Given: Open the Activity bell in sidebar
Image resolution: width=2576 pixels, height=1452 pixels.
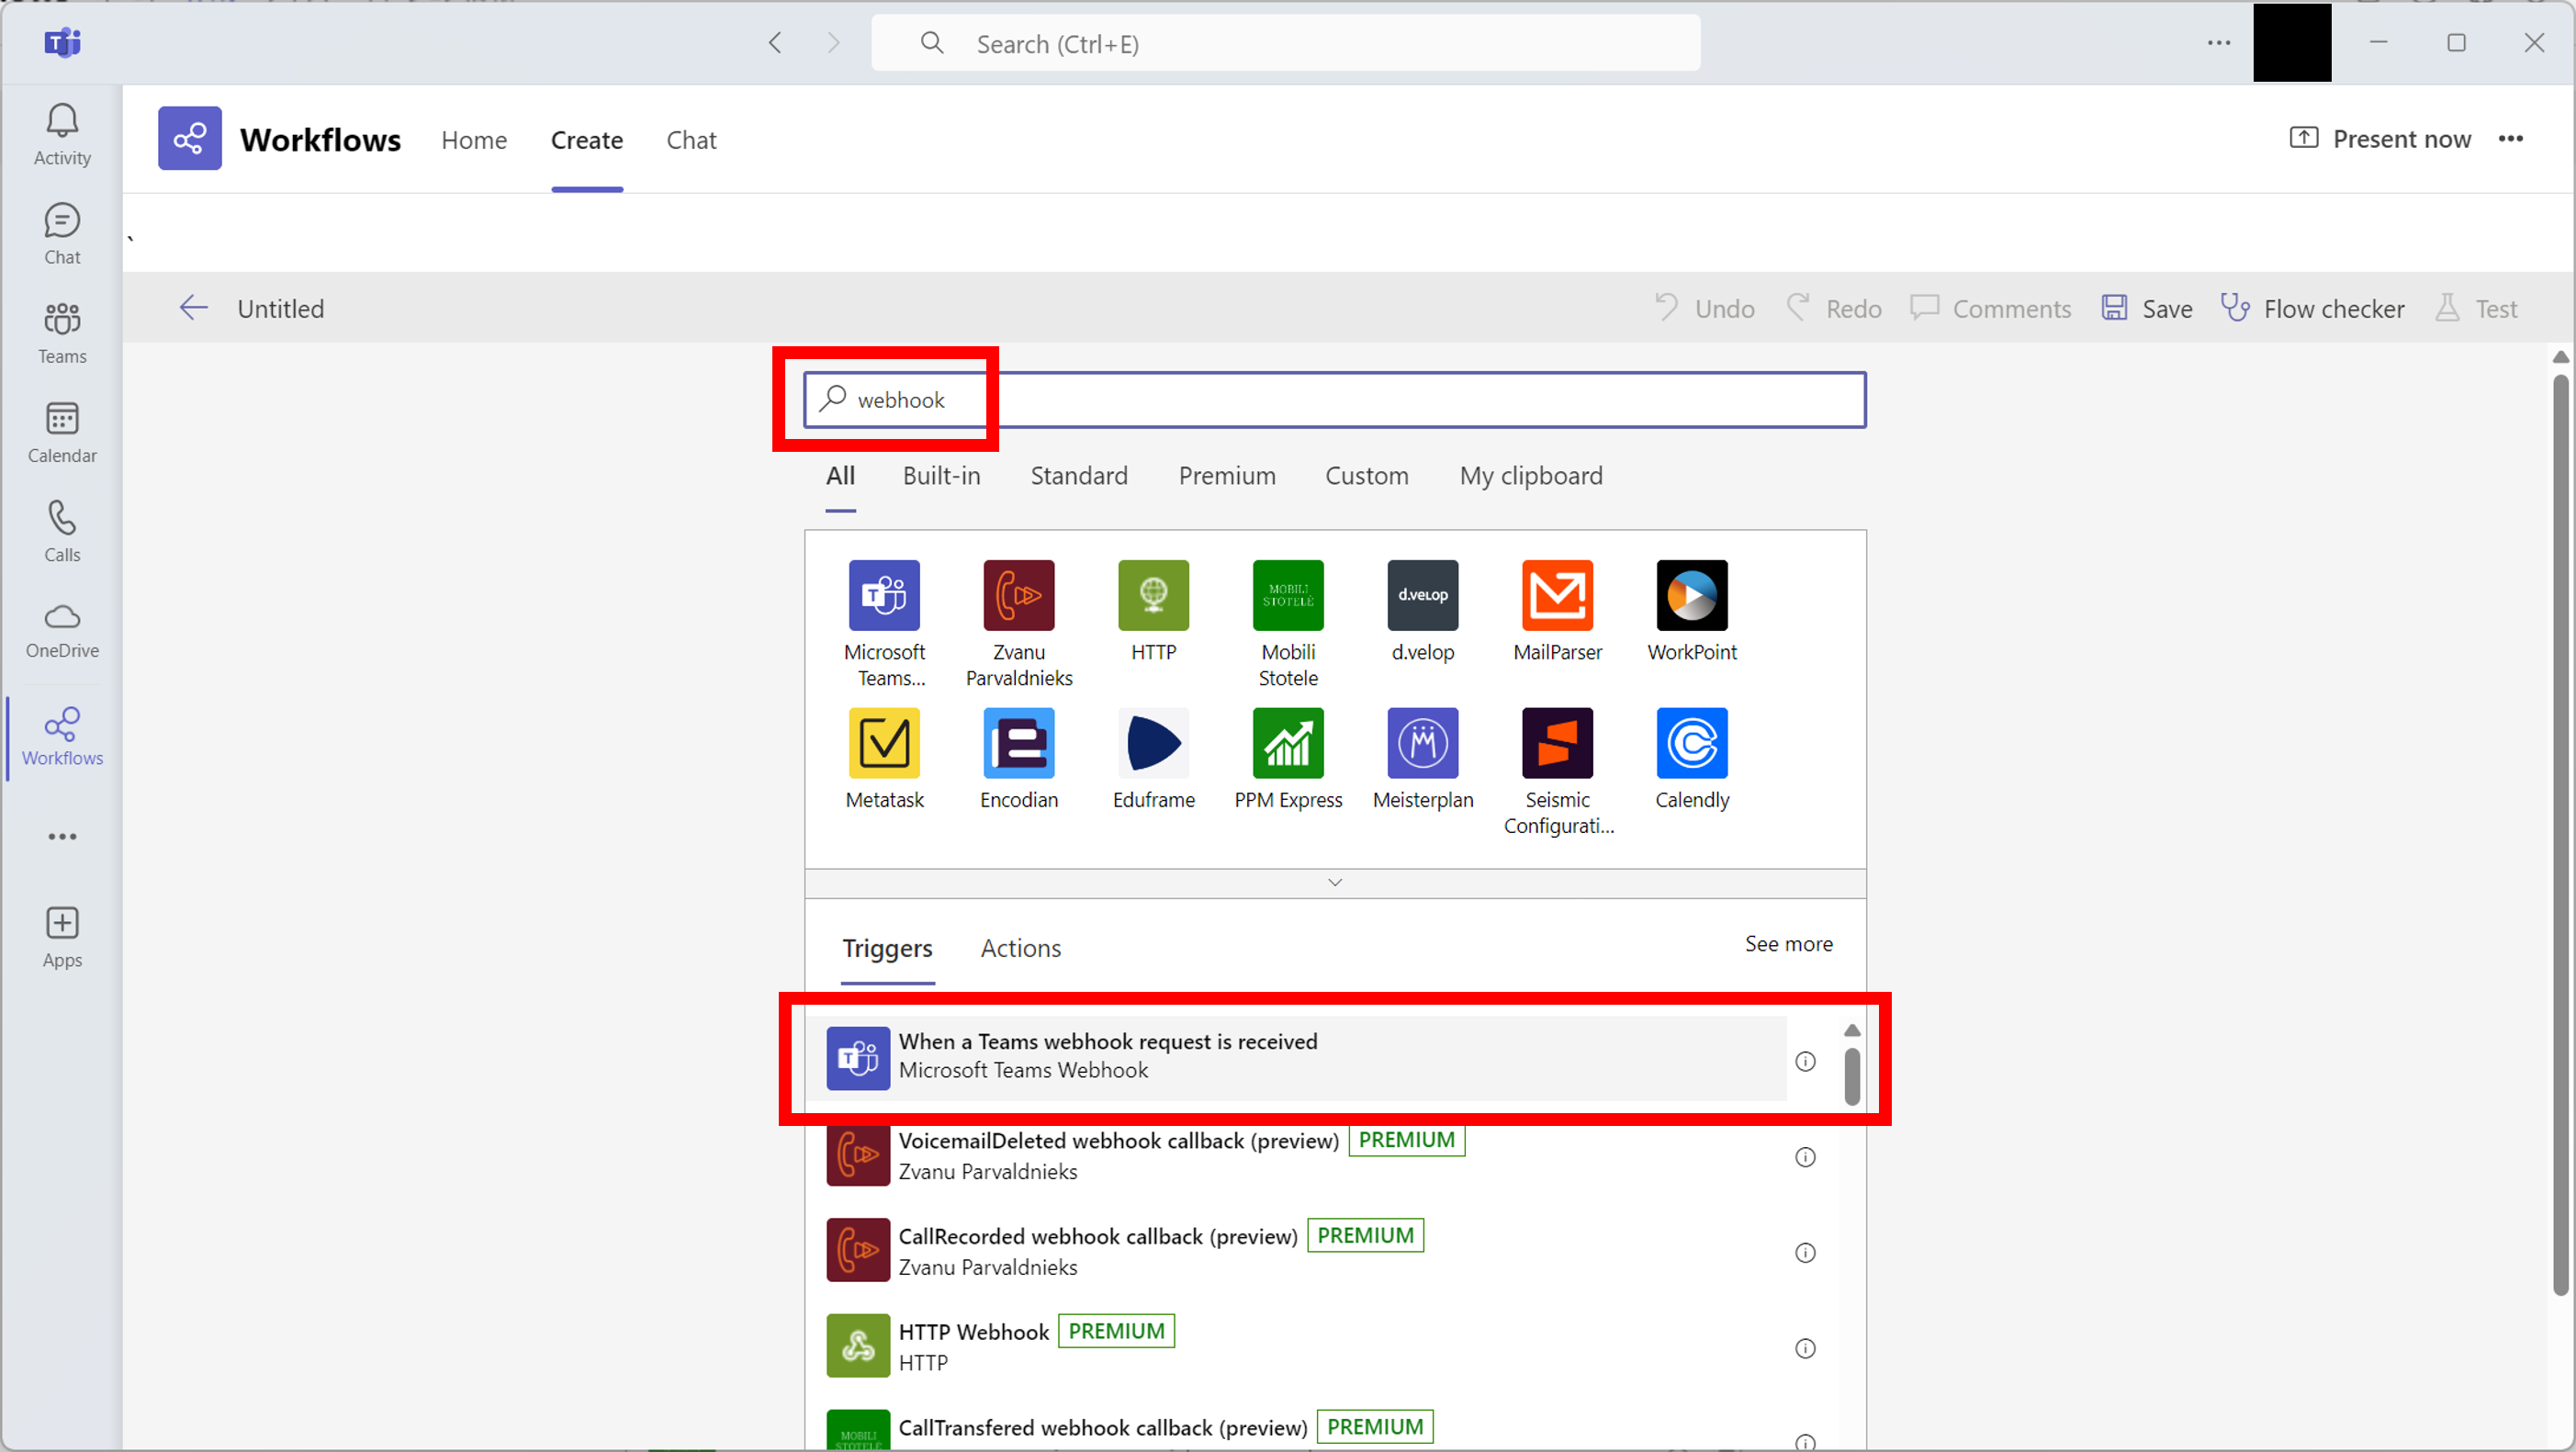Looking at the screenshot, I should (62, 135).
